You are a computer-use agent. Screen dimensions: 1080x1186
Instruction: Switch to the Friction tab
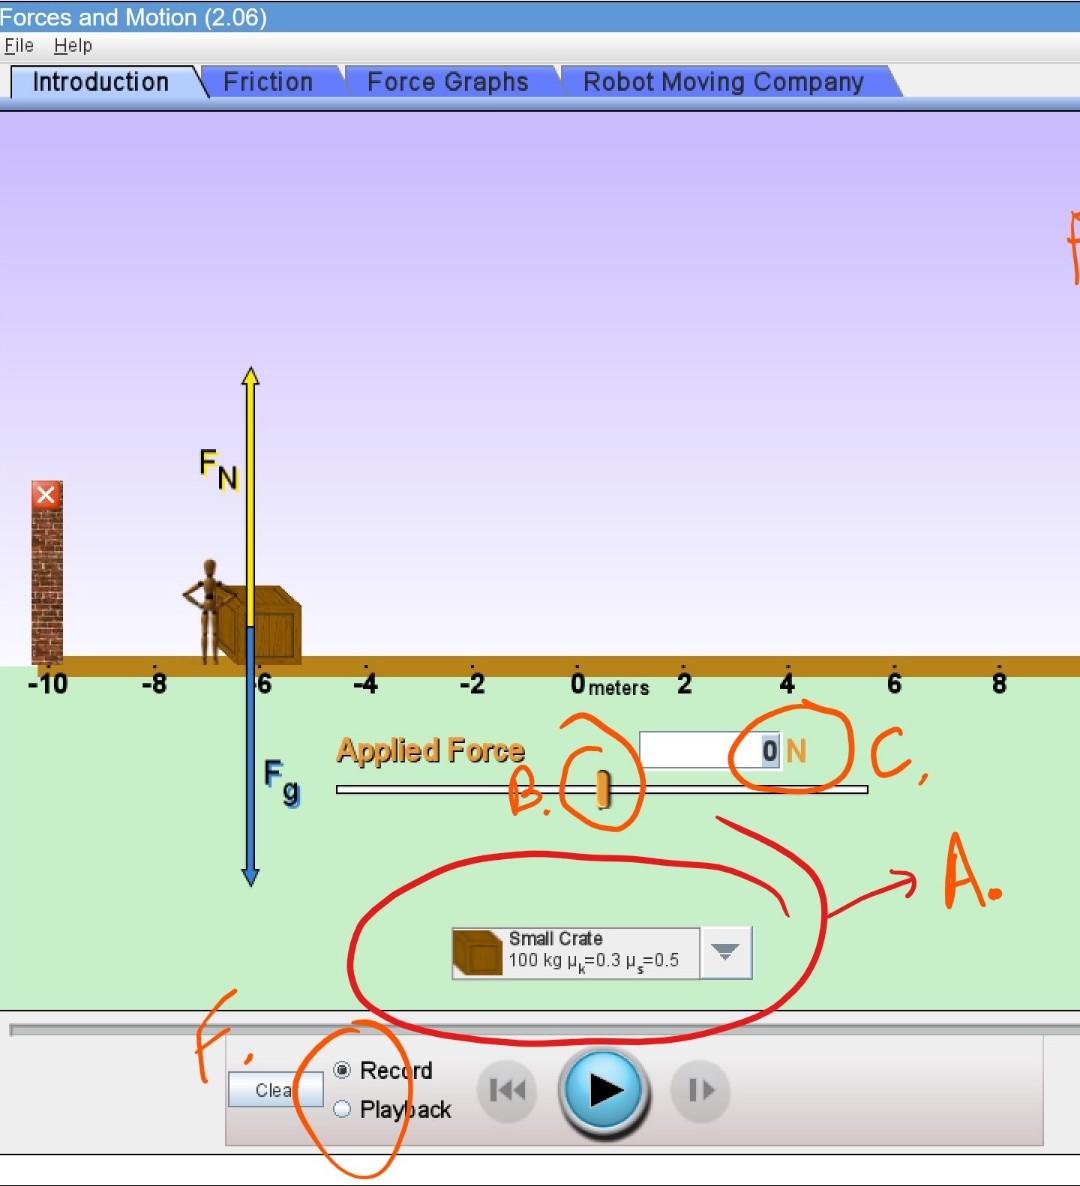(x=268, y=82)
